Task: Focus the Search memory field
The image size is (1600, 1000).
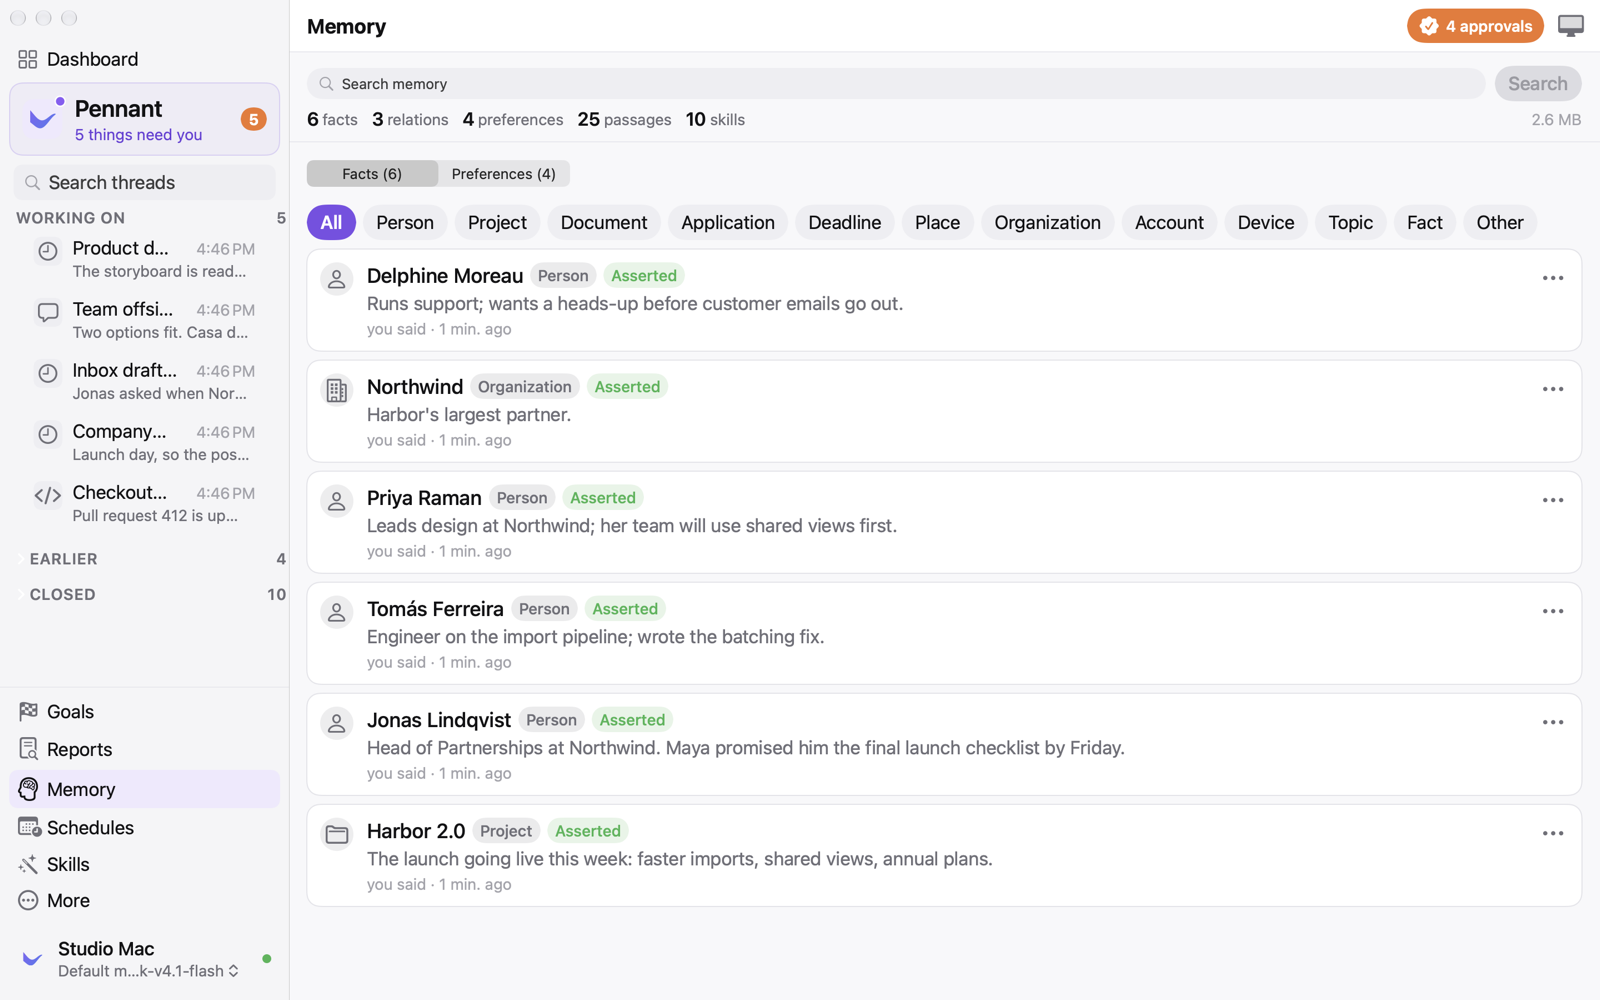Action: [896, 84]
